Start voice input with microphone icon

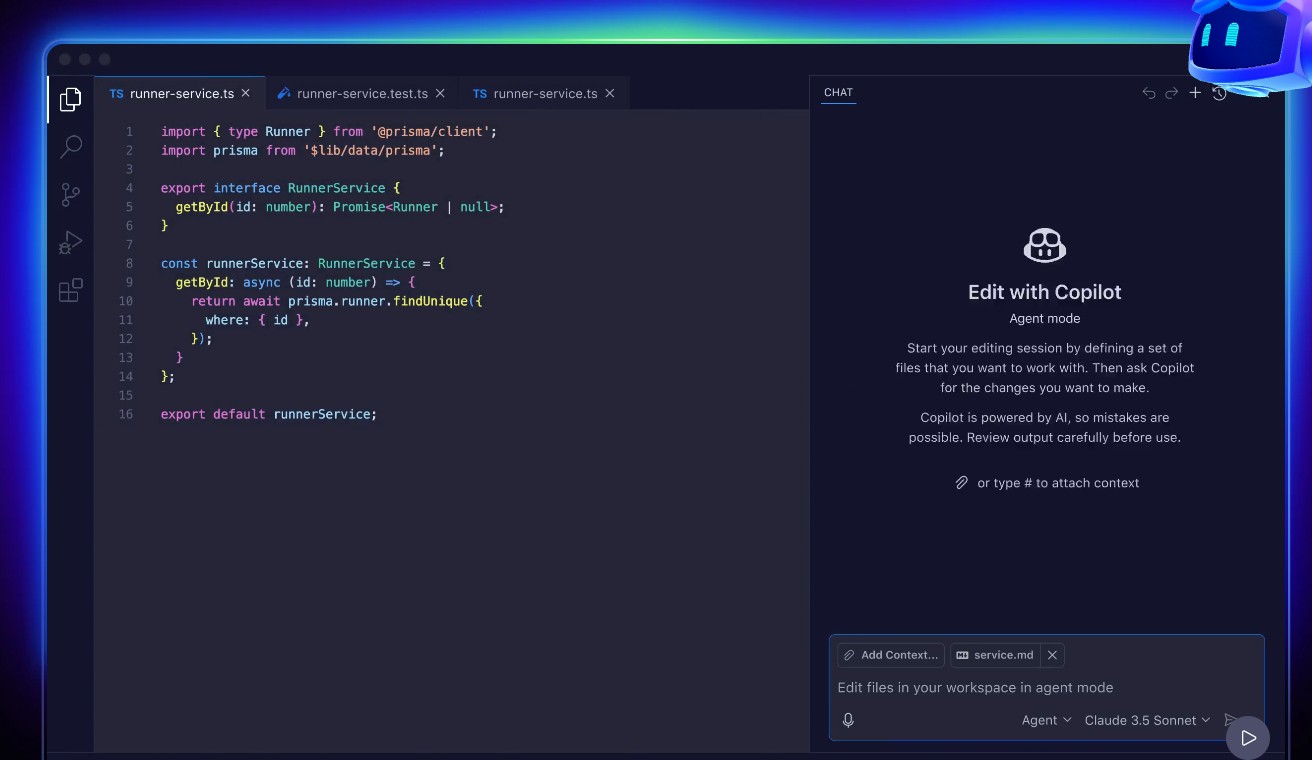coord(848,720)
